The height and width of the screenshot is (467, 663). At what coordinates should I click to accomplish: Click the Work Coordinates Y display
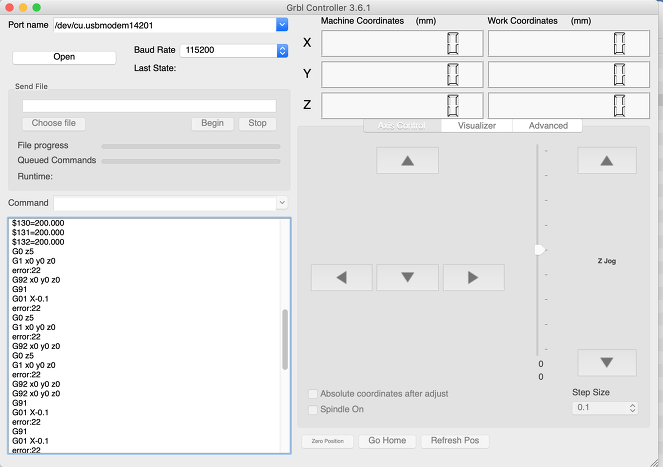[569, 74]
